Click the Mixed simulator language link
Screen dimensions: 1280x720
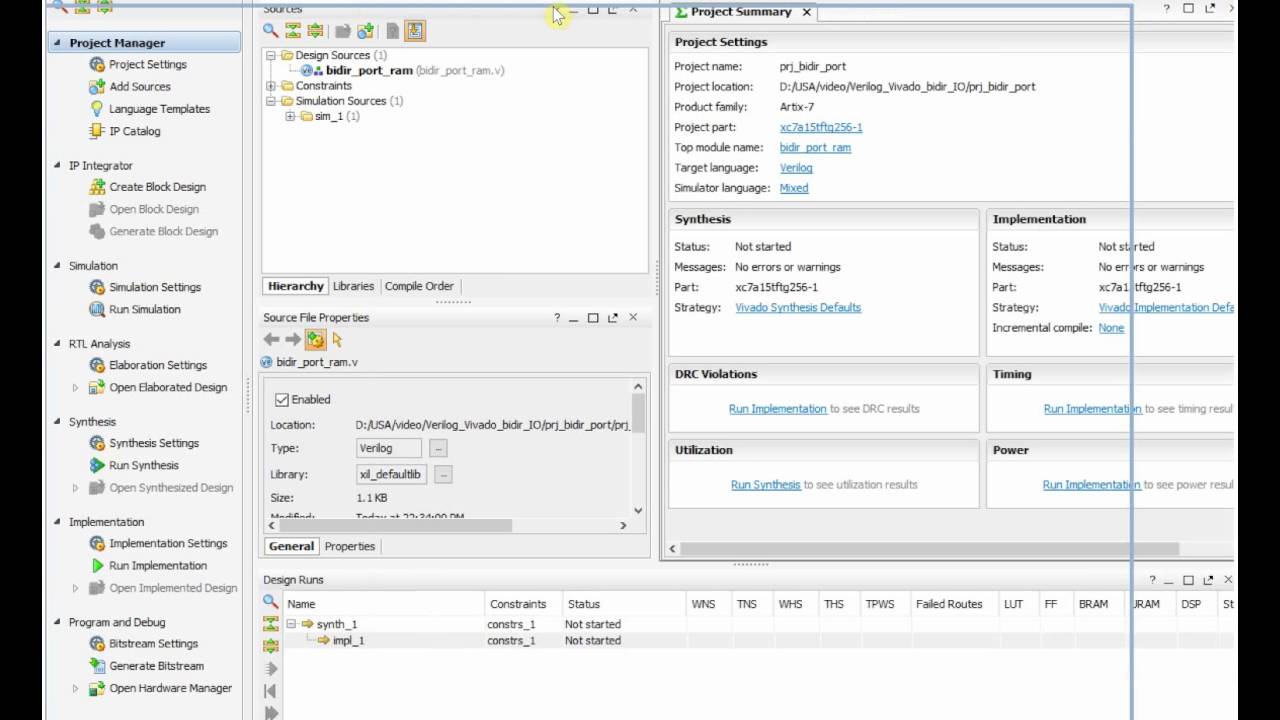(794, 188)
